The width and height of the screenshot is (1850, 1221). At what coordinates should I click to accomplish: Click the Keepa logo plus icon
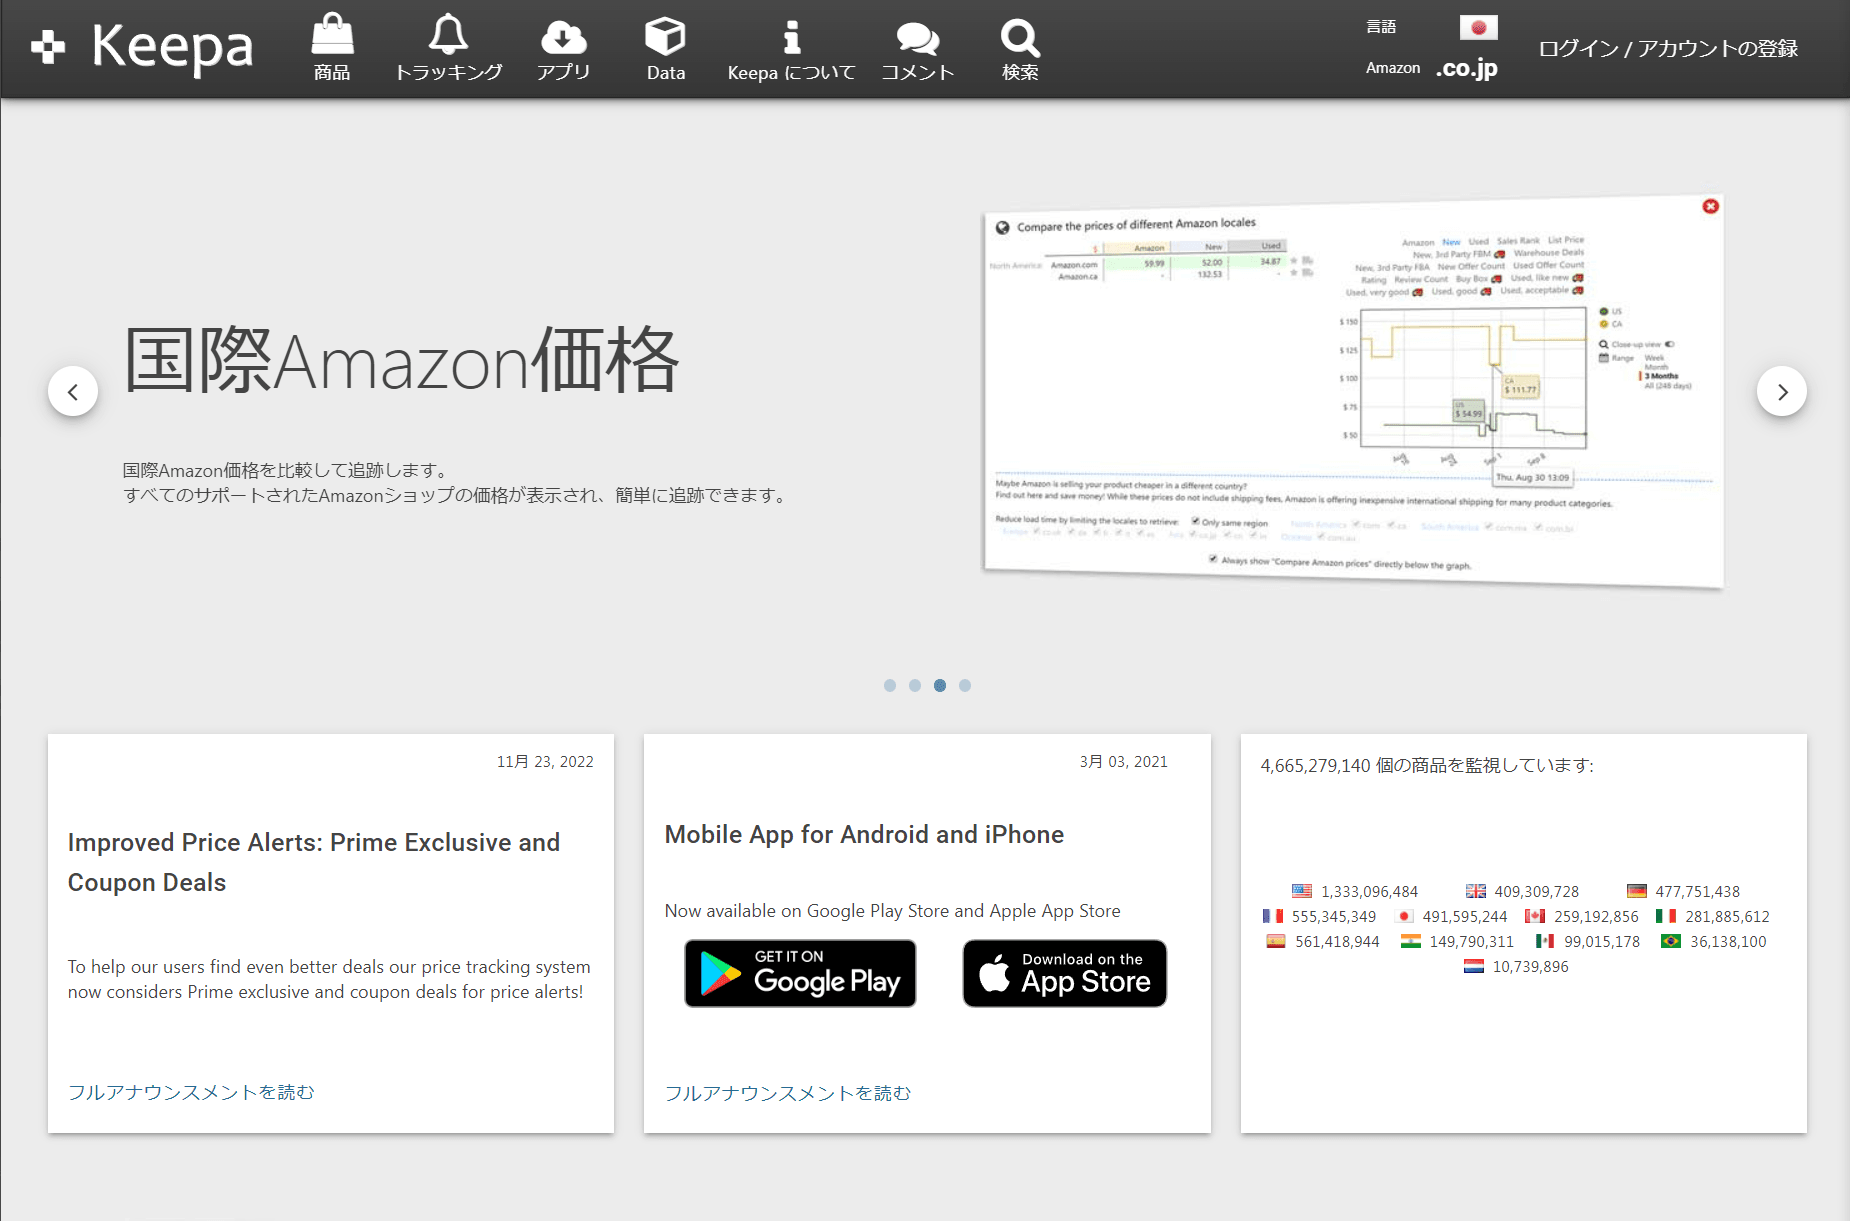(x=48, y=47)
